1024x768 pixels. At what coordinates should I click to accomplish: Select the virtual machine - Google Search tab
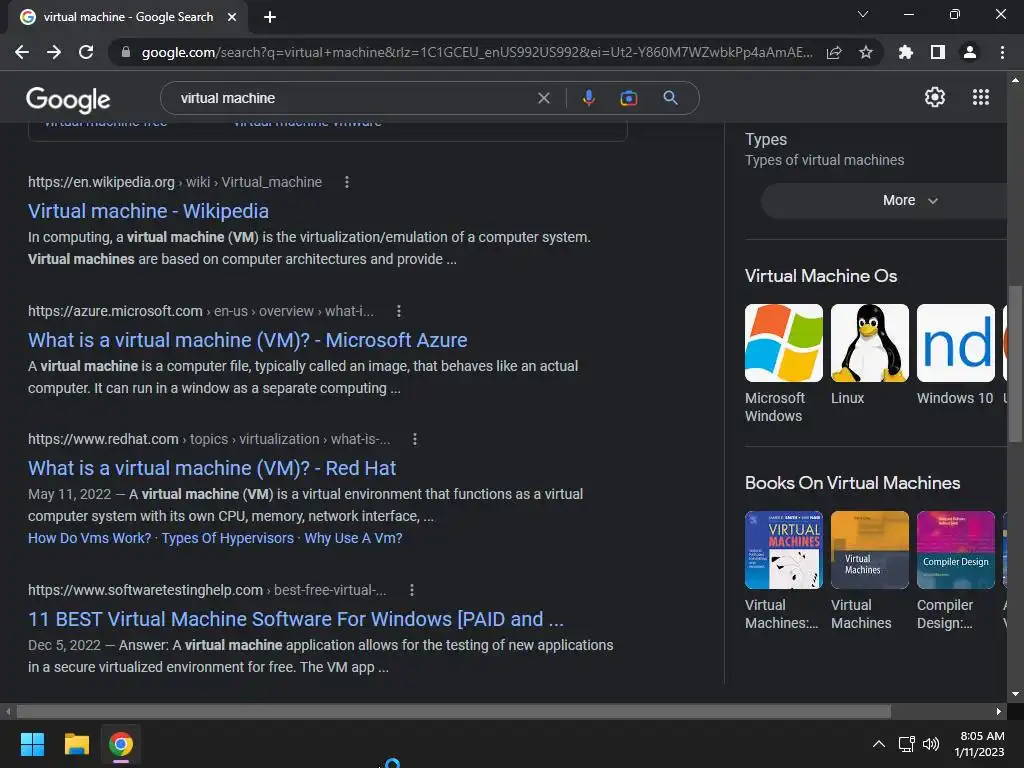coord(128,17)
